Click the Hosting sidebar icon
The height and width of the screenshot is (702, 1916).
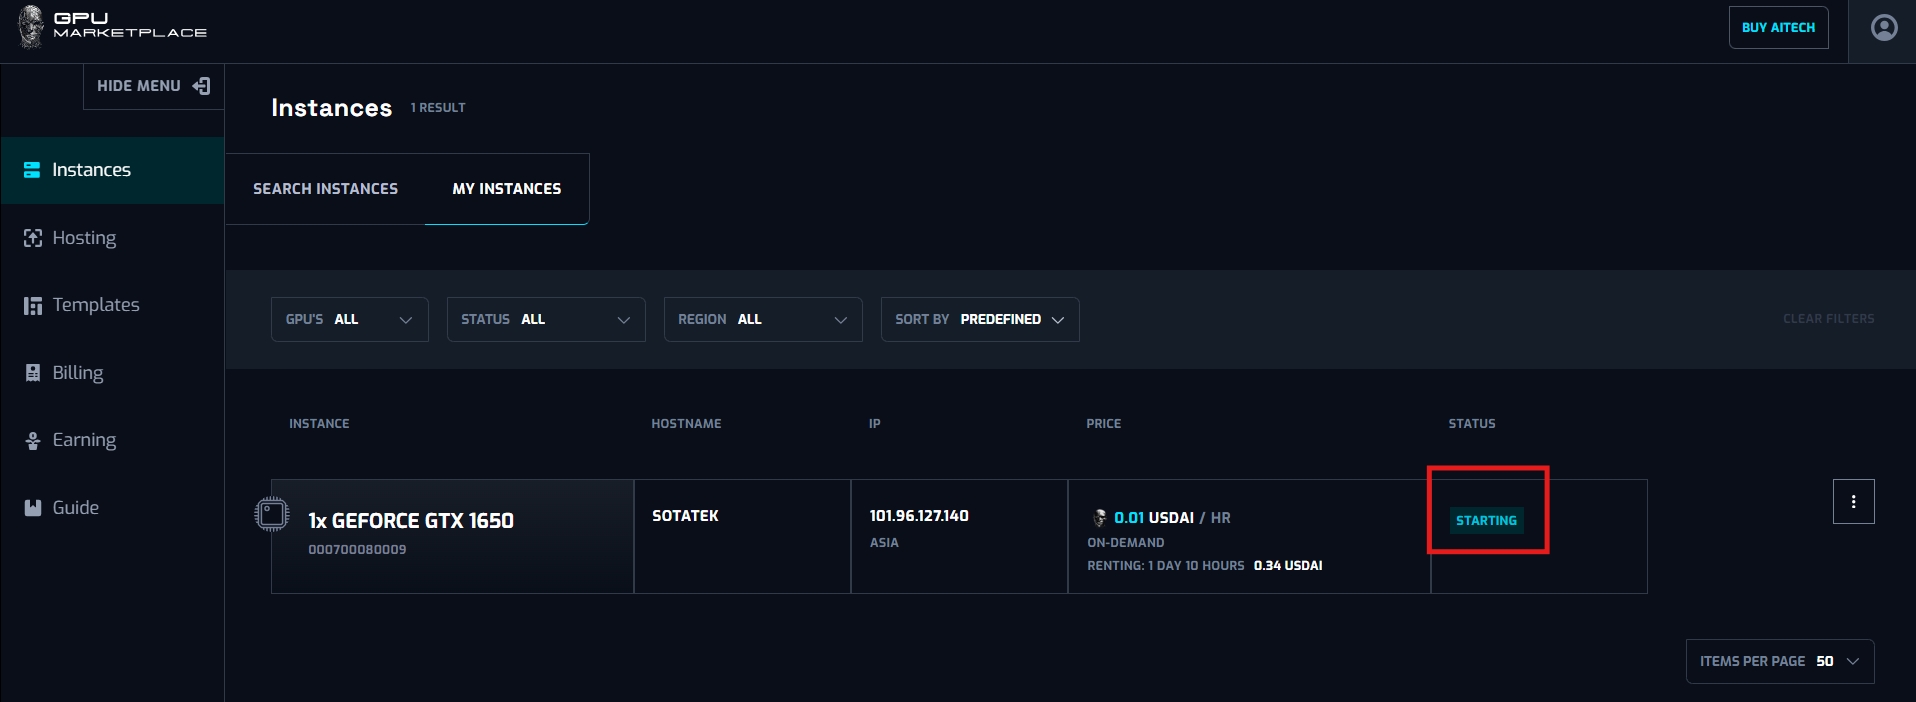(32, 238)
